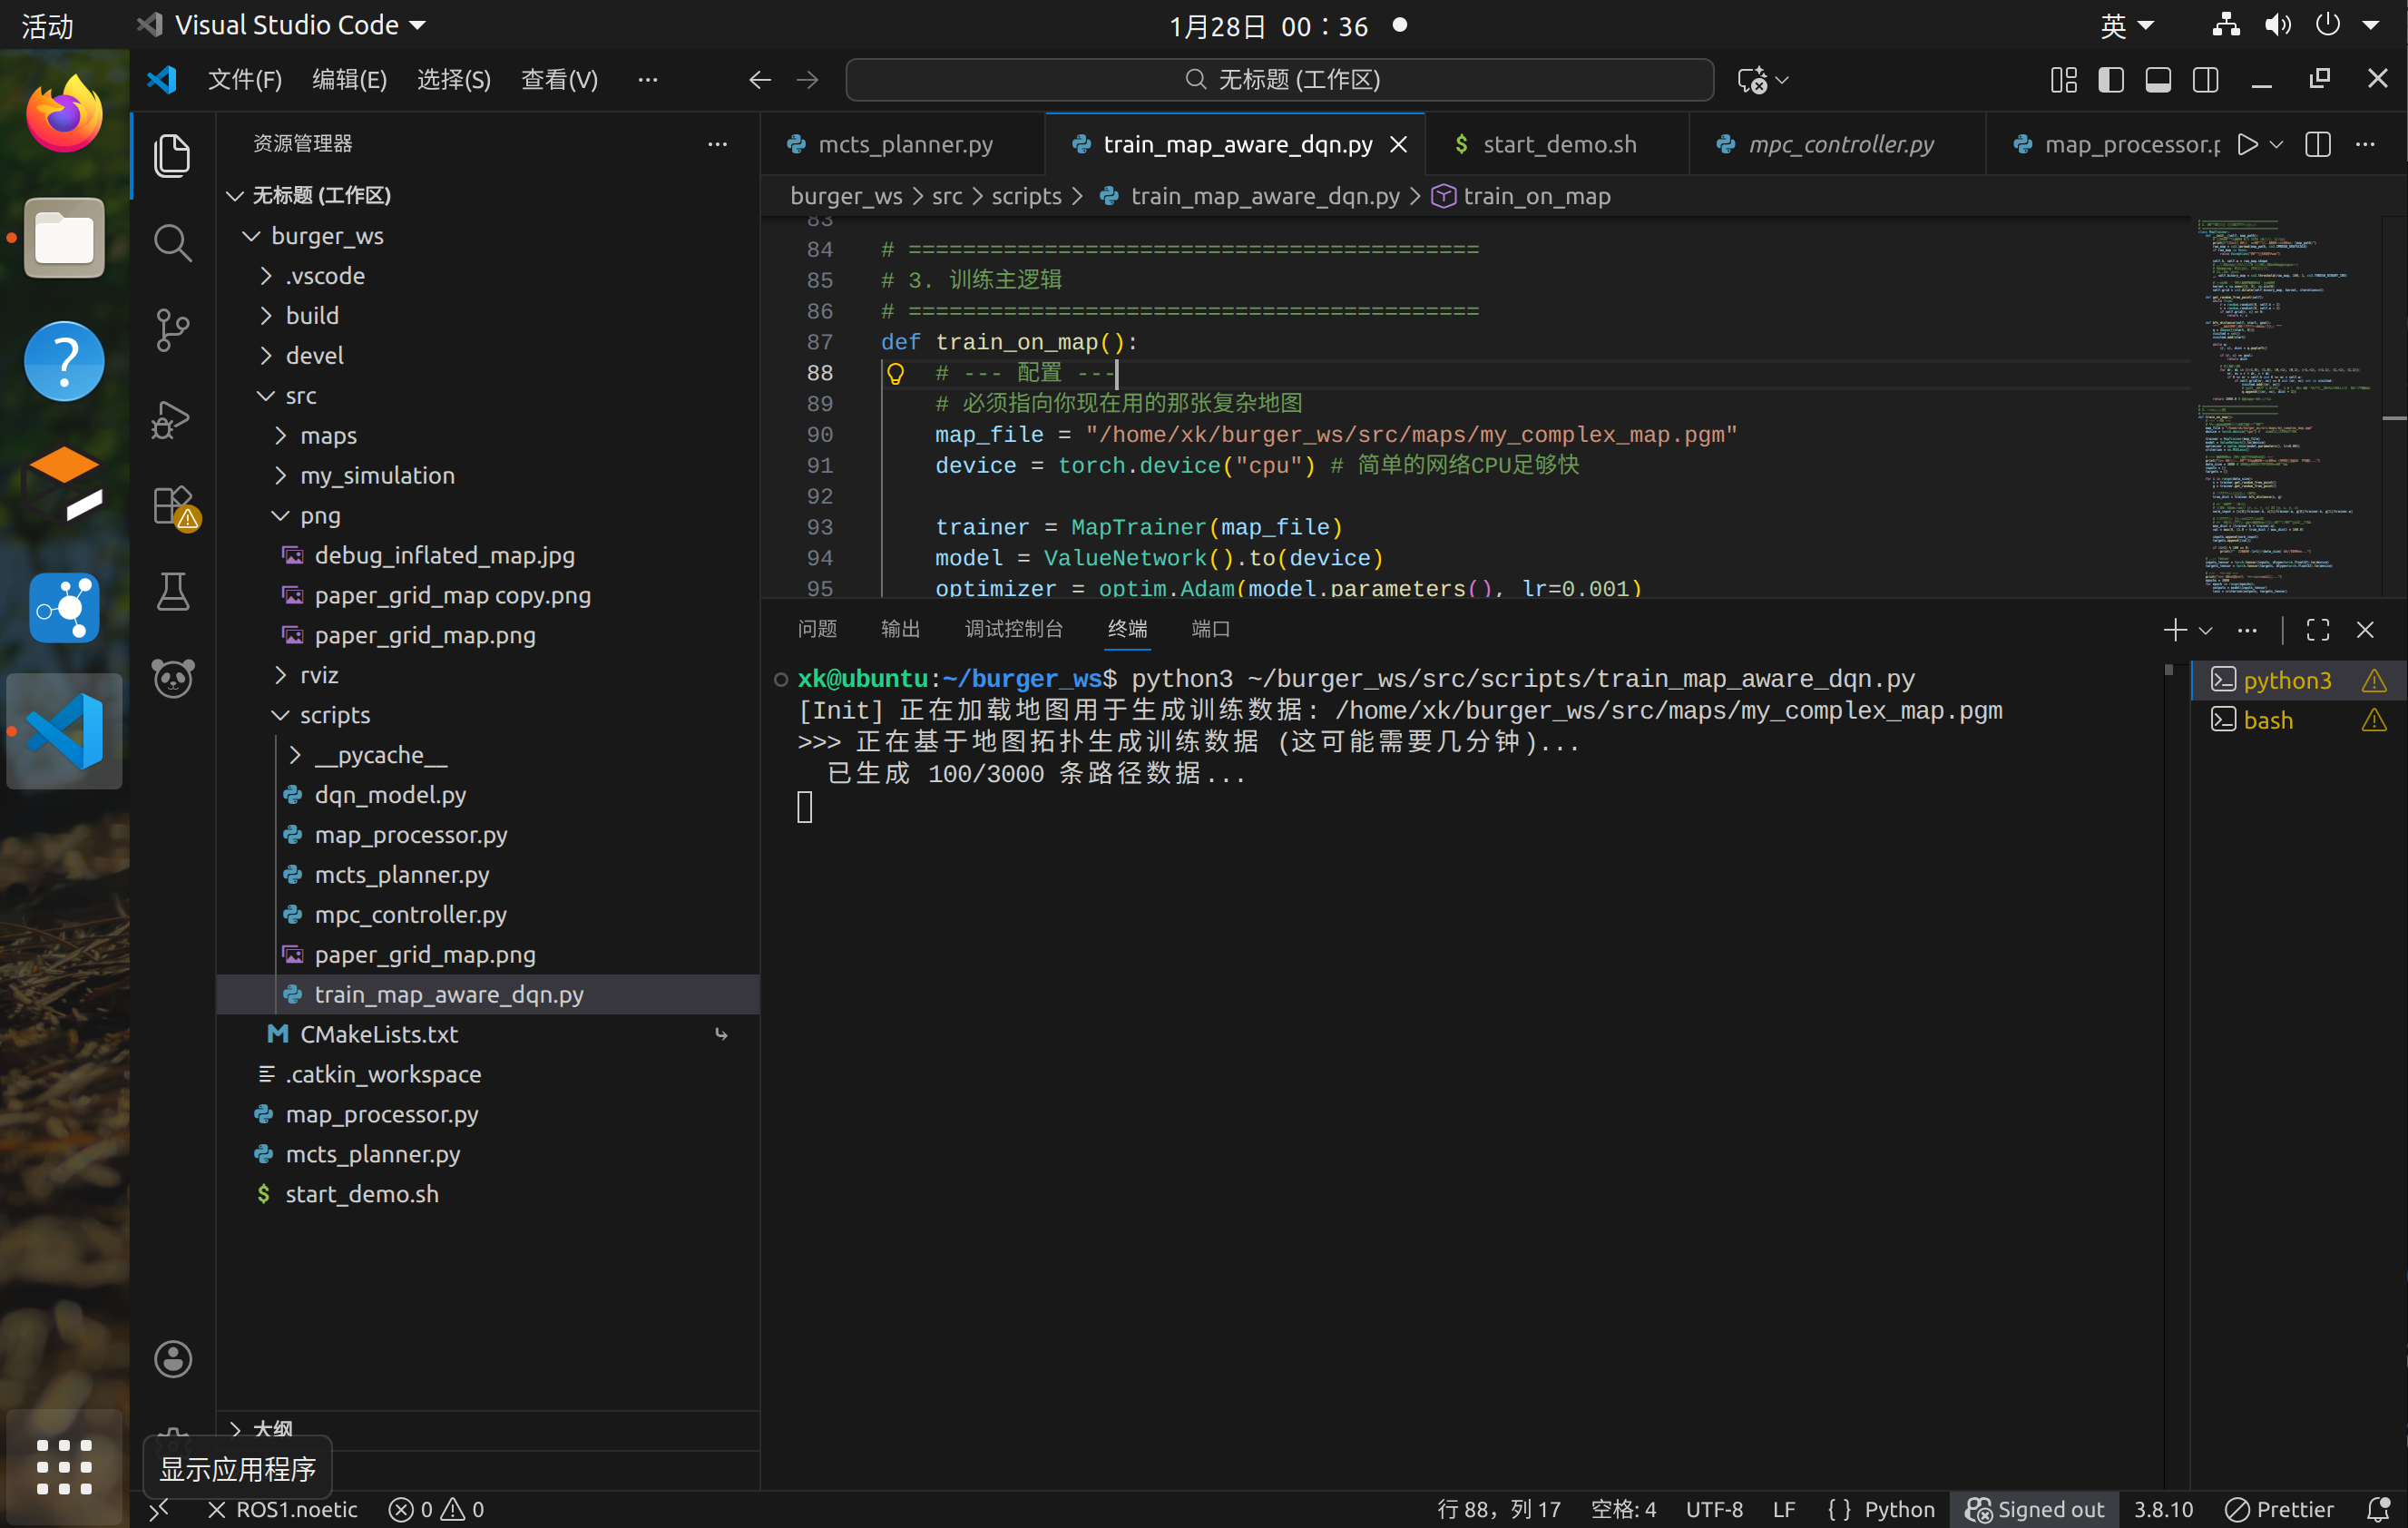Open Run and Debug view
The height and width of the screenshot is (1528, 2408).
click(172, 418)
